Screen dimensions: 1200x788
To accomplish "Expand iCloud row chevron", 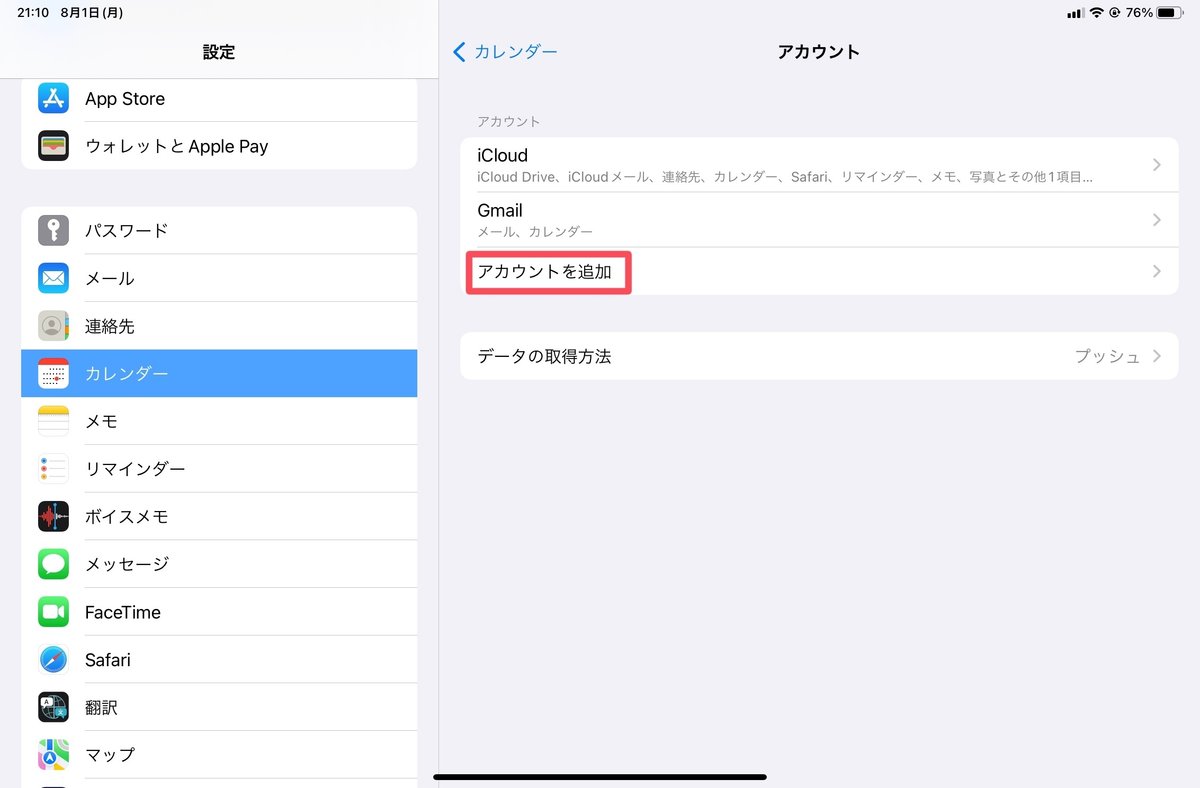I will pos(1157,165).
